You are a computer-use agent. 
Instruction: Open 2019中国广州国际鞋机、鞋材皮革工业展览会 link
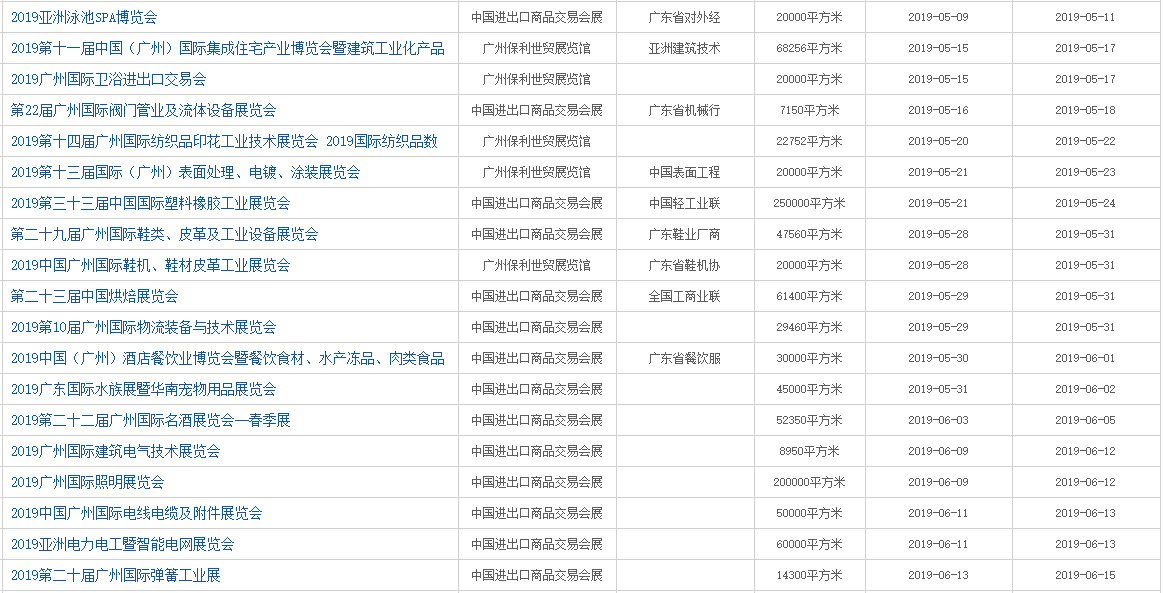[151, 266]
